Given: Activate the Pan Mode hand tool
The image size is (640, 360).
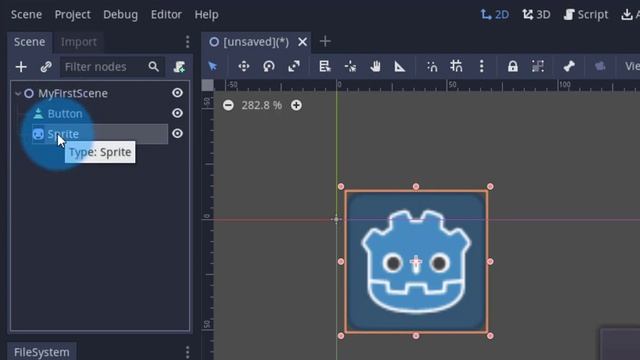Looking at the screenshot, I should pyautogui.click(x=375, y=66).
